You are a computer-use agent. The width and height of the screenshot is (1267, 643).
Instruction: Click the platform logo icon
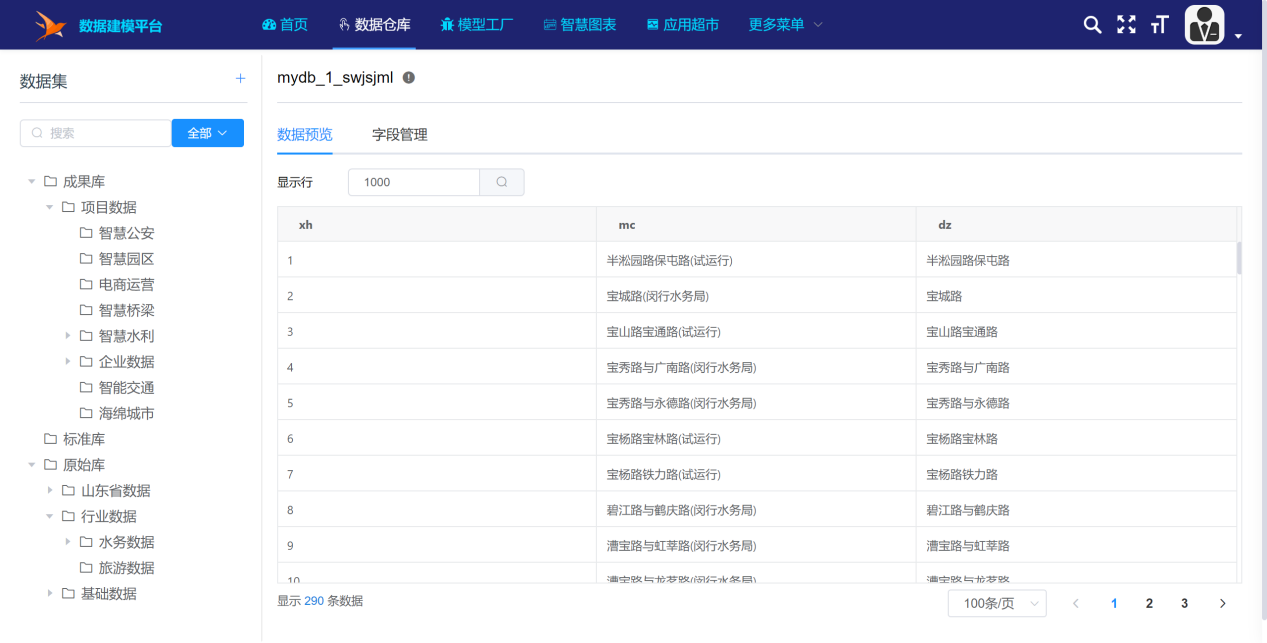pos(48,25)
